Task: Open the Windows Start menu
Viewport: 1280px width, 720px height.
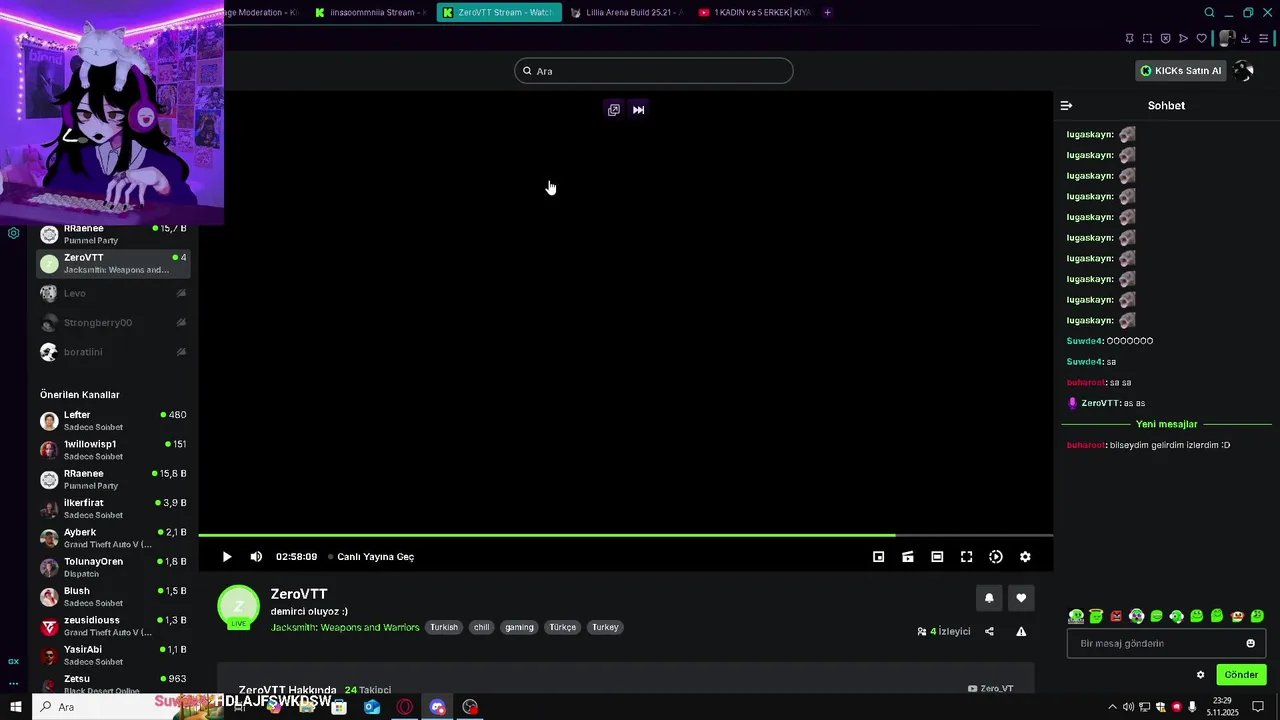Action: coord(15,707)
